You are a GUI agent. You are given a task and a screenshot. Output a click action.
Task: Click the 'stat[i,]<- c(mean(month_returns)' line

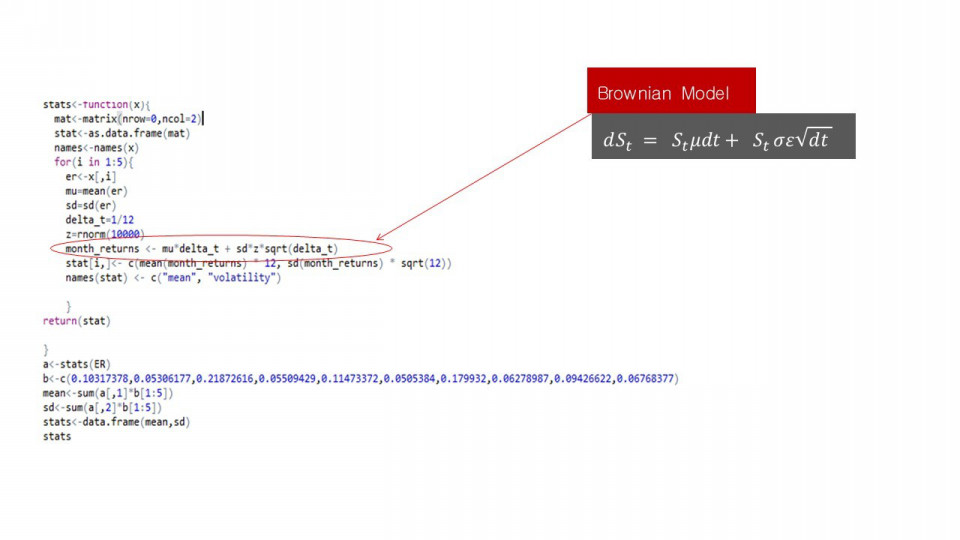click(258, 263)
